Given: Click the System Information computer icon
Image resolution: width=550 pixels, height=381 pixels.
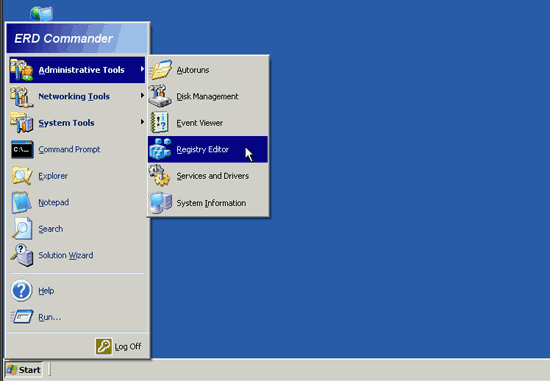Looking at the screenshot, I should 160,203.
